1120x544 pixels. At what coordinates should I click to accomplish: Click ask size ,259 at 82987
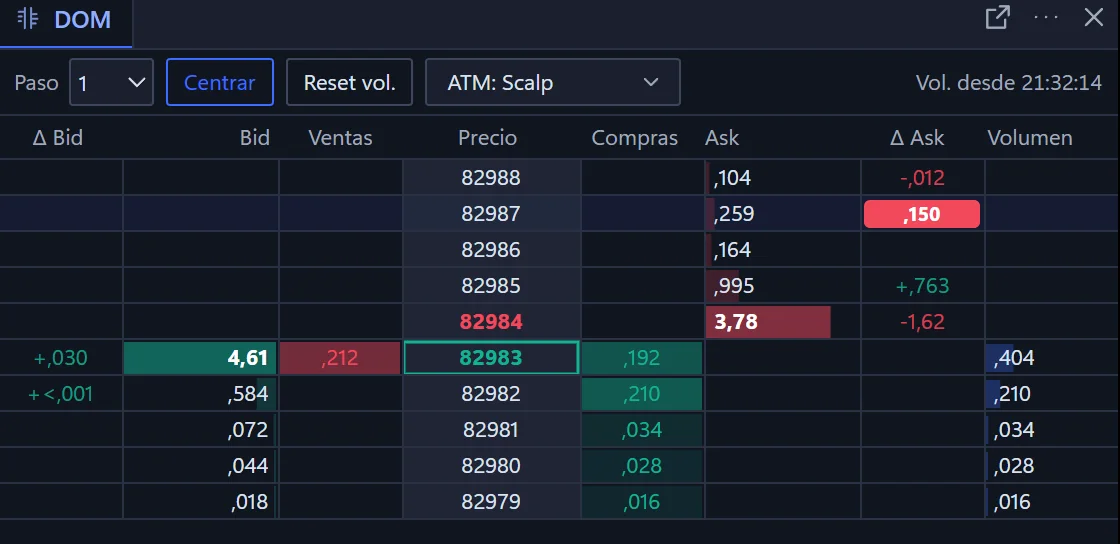(x=734, y=214)
